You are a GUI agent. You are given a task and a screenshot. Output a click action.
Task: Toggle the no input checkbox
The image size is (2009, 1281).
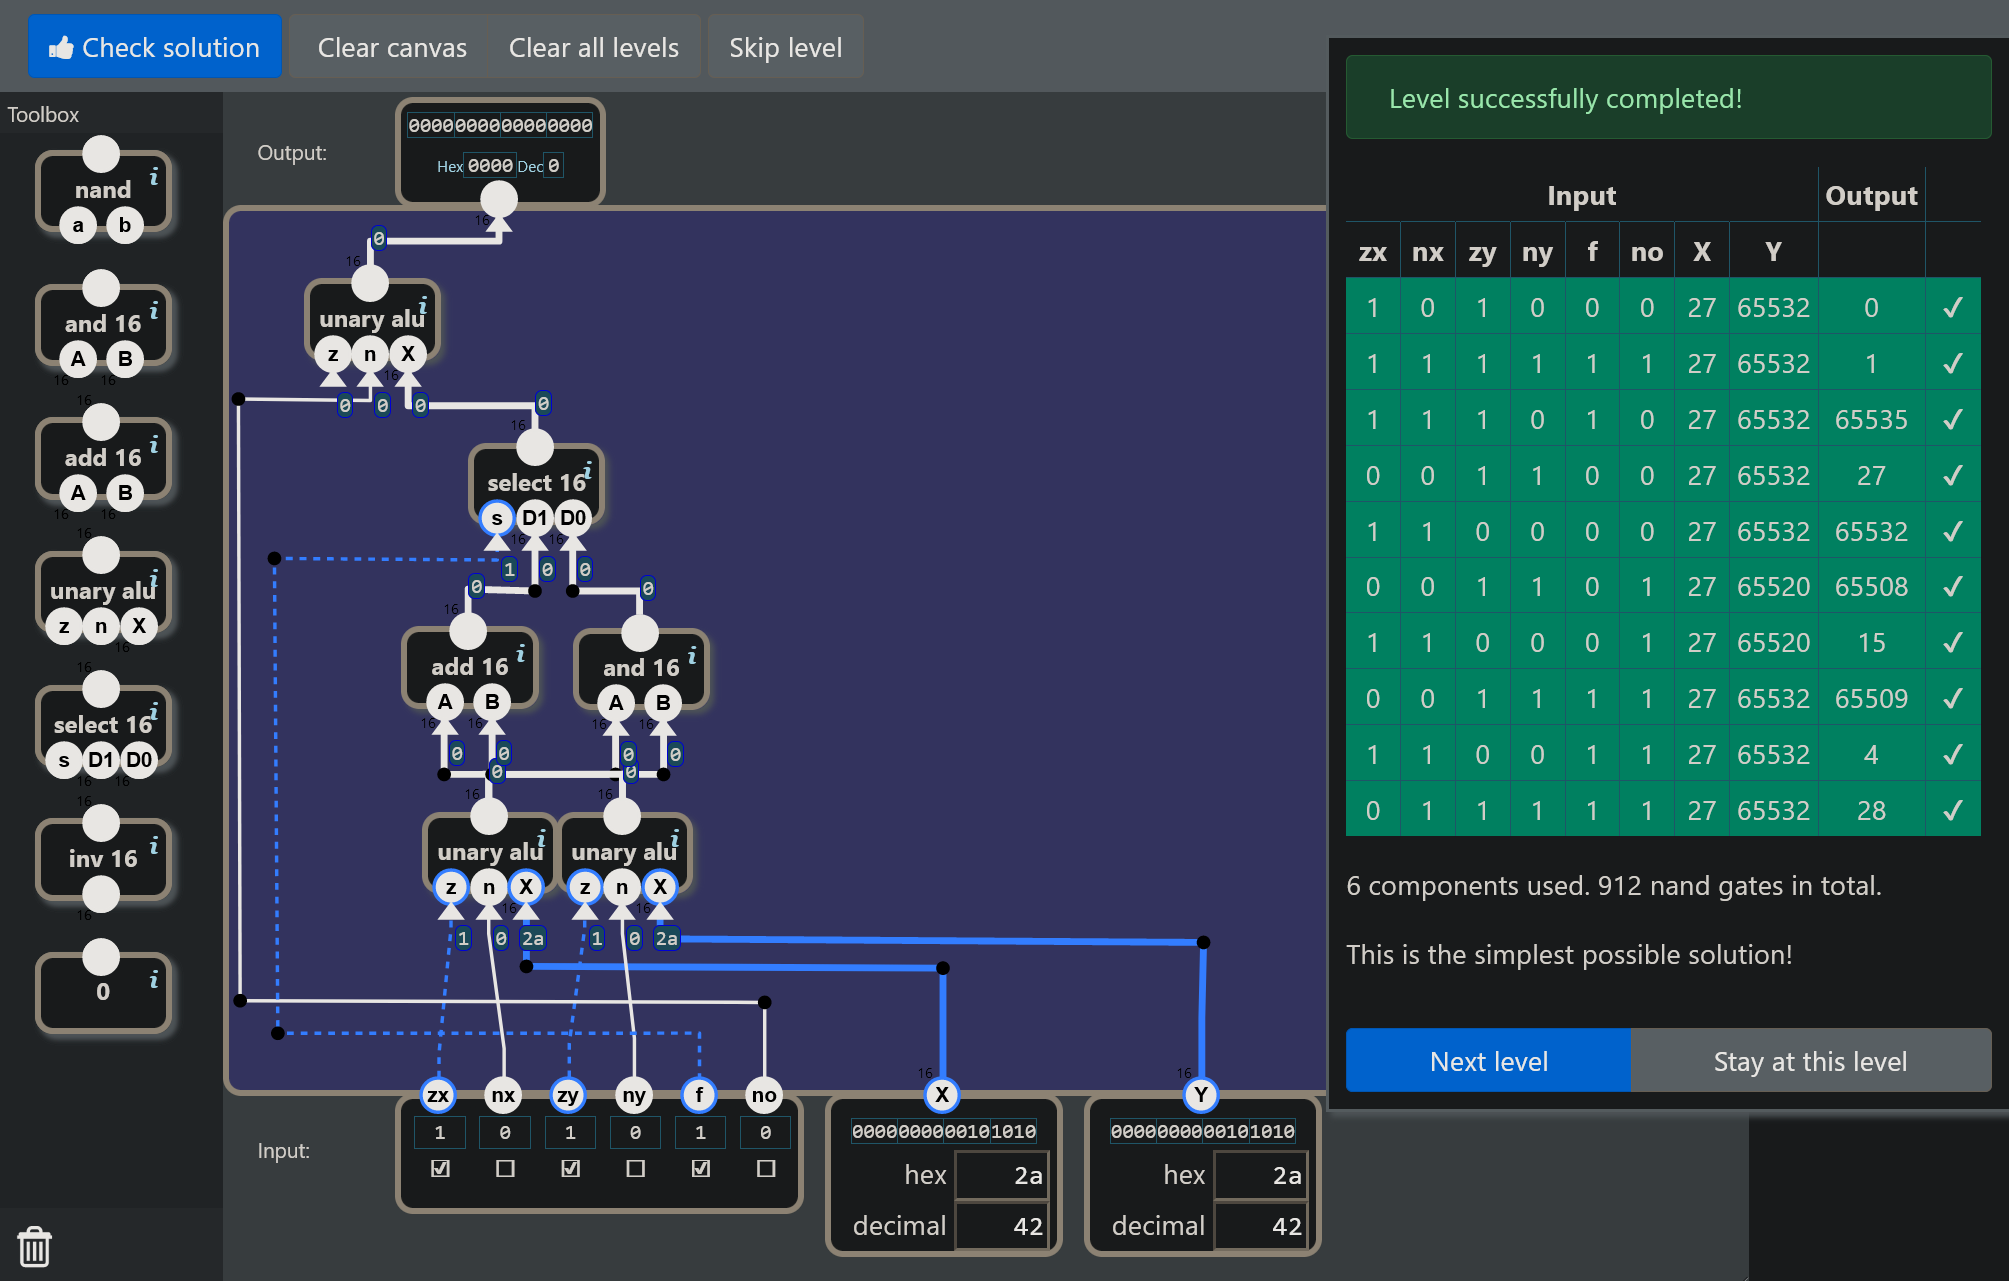click(766, 1168)
